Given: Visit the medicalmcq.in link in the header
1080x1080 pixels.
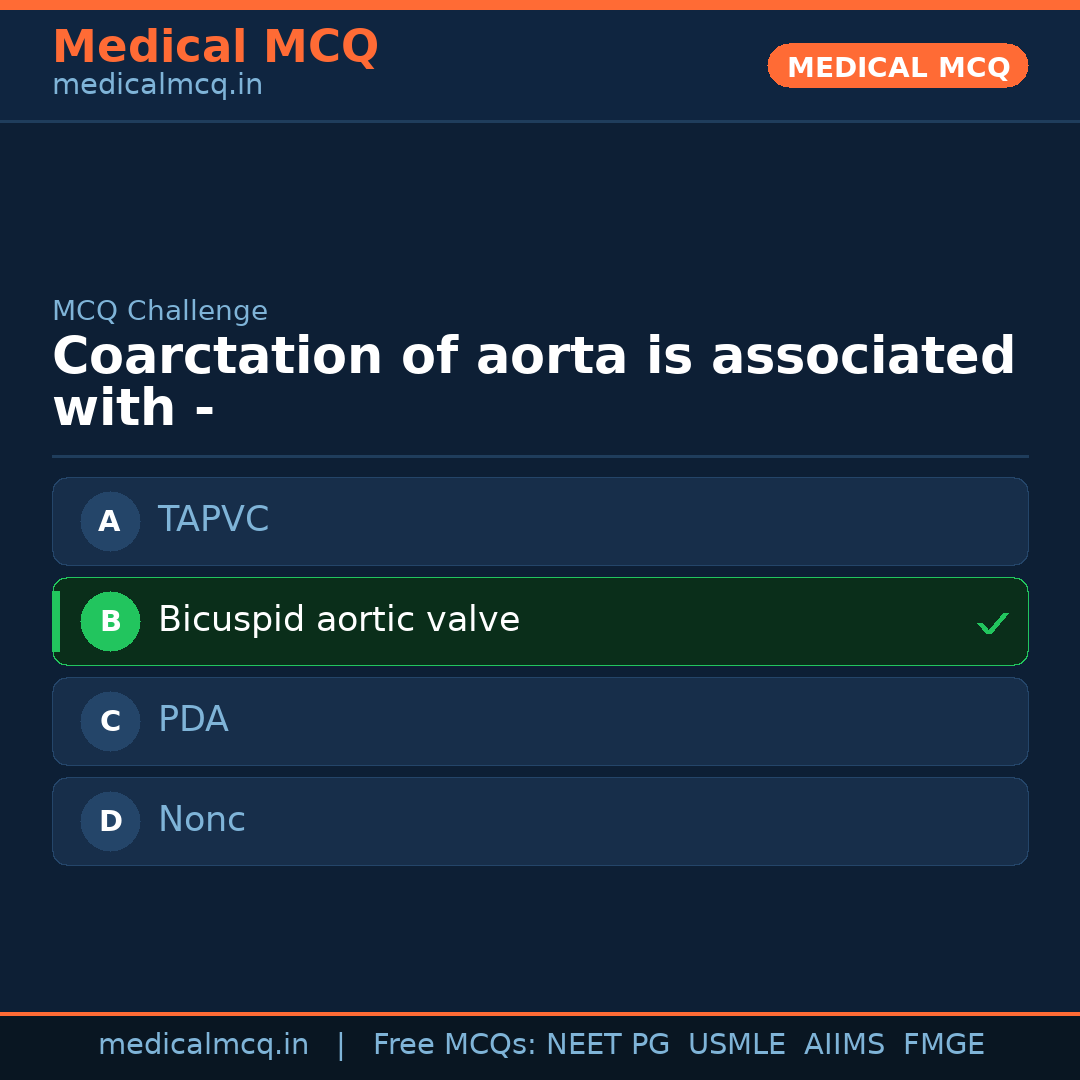Looking at the screenshot, I should 157,84.
